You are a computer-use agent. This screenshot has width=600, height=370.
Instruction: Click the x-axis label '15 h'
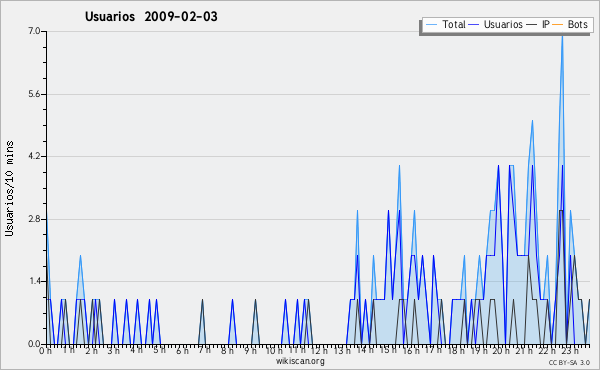388,350
